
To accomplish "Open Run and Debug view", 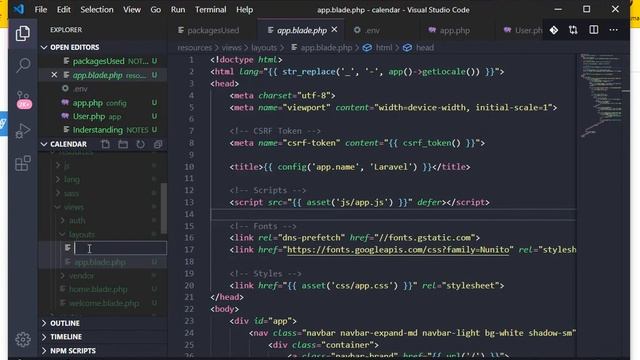I will pyautogui.click(x=23, y=131).
